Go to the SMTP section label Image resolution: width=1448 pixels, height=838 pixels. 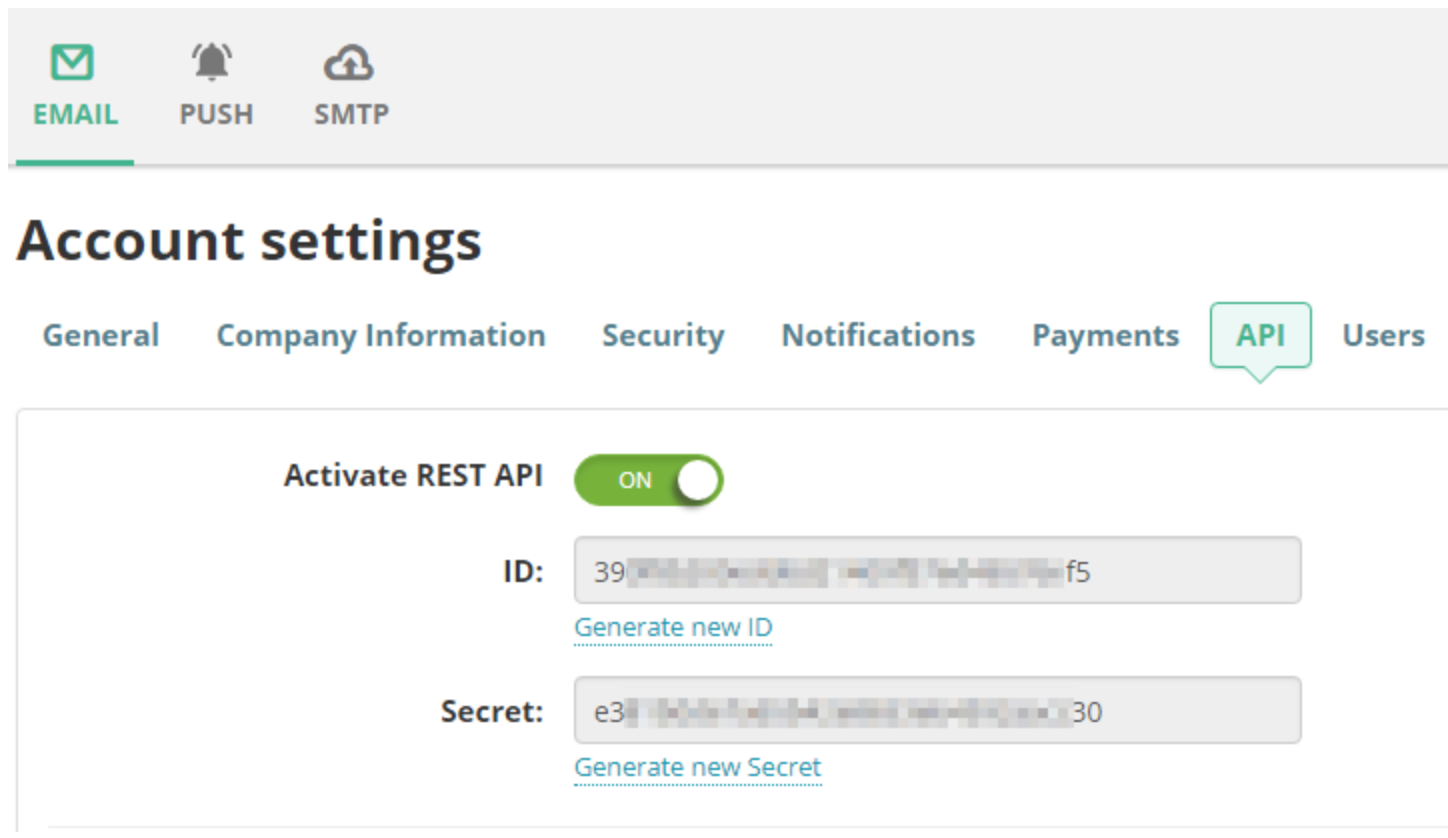[x=351, y=115]
